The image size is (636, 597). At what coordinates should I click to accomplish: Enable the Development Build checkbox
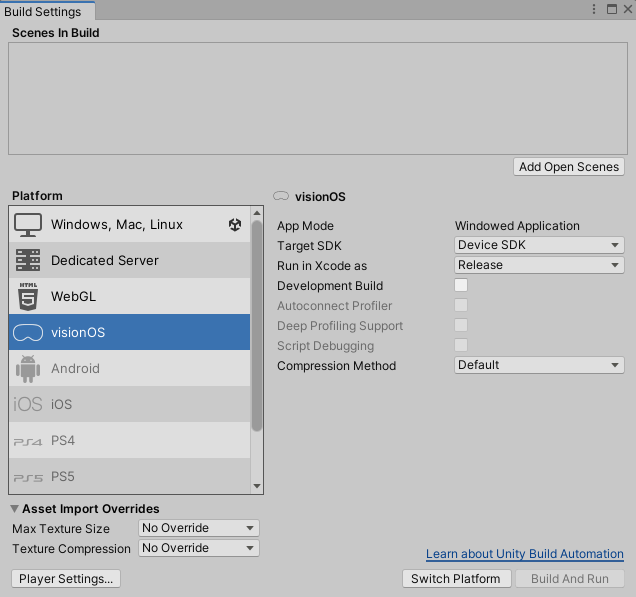[x=461, y=285]
